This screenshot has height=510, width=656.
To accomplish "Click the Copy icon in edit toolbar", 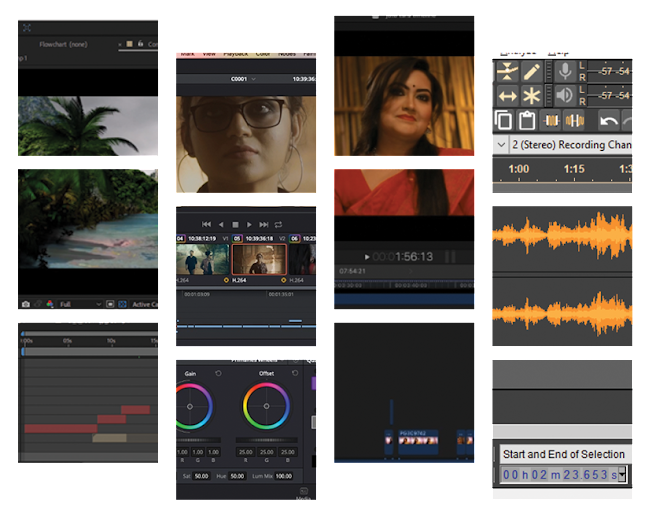I will pyautogui.click(x=504, y=120).
